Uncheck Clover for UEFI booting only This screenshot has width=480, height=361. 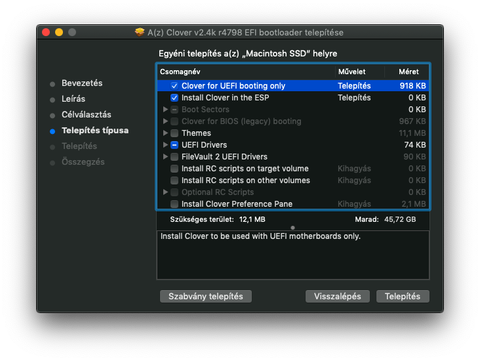[x=174, y=86]
